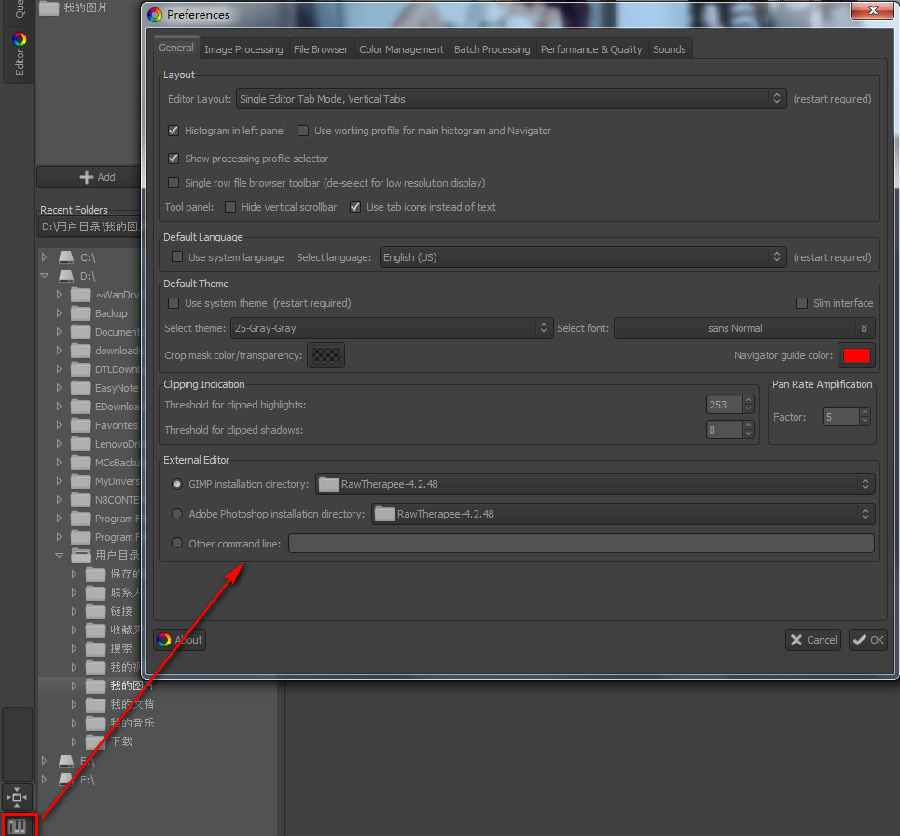Click the folder icon in Photoshop directory chooser
900x836 pixels.
tap(384, 514)
